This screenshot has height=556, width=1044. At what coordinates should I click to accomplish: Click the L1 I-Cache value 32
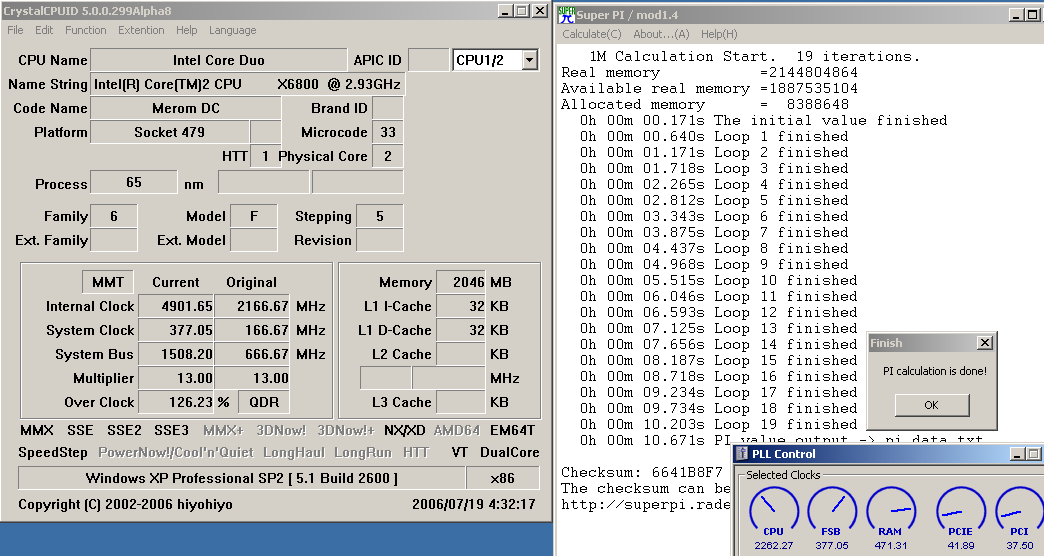(x=461, y=306)
